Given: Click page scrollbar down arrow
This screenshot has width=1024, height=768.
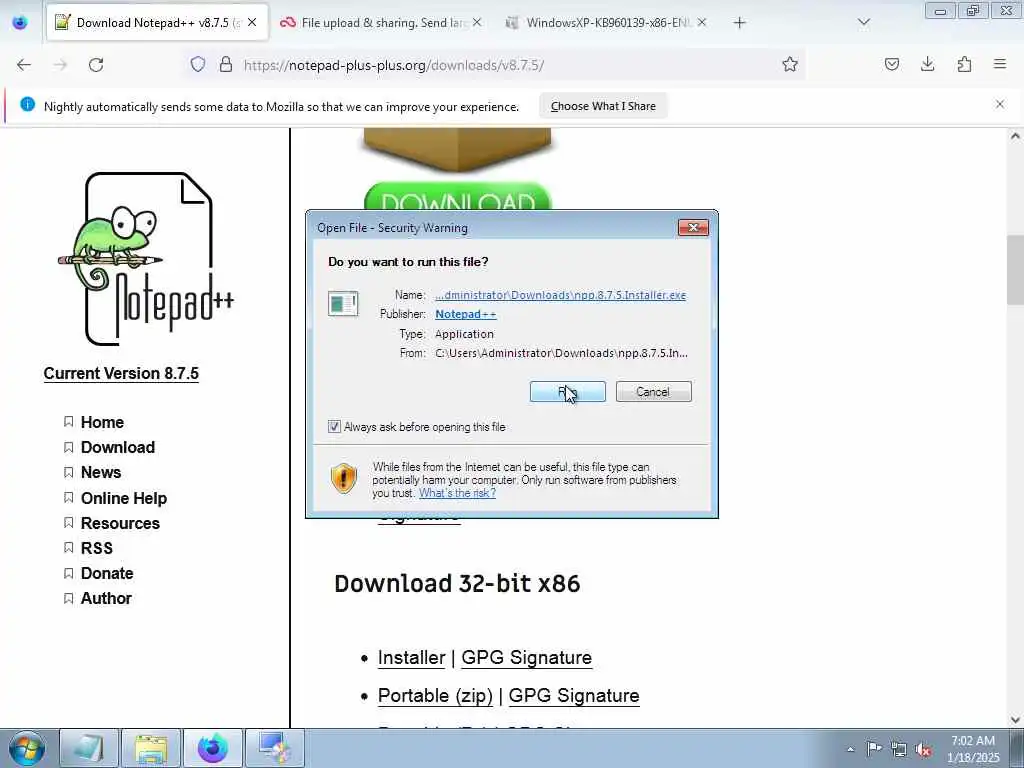Looking at the screenshot, I should click(1015, 720).
